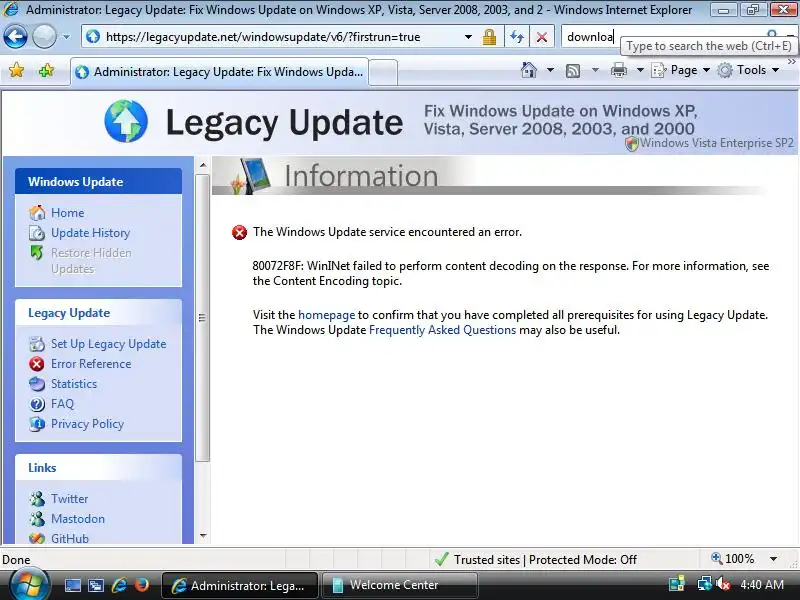The image size is (800, 600).
Task: Launch Internet Explorer from quick launch
Action: coord(119,585)
